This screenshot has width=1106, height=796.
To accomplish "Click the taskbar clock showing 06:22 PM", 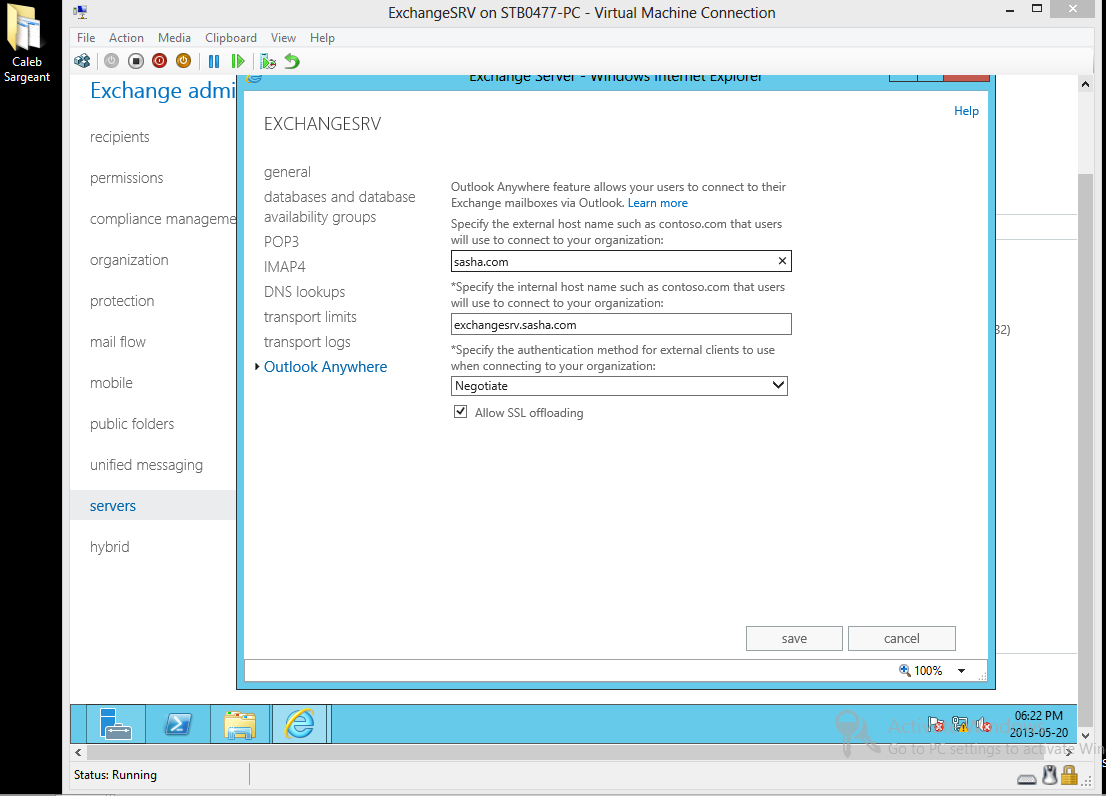I will tap(1038, 724).
